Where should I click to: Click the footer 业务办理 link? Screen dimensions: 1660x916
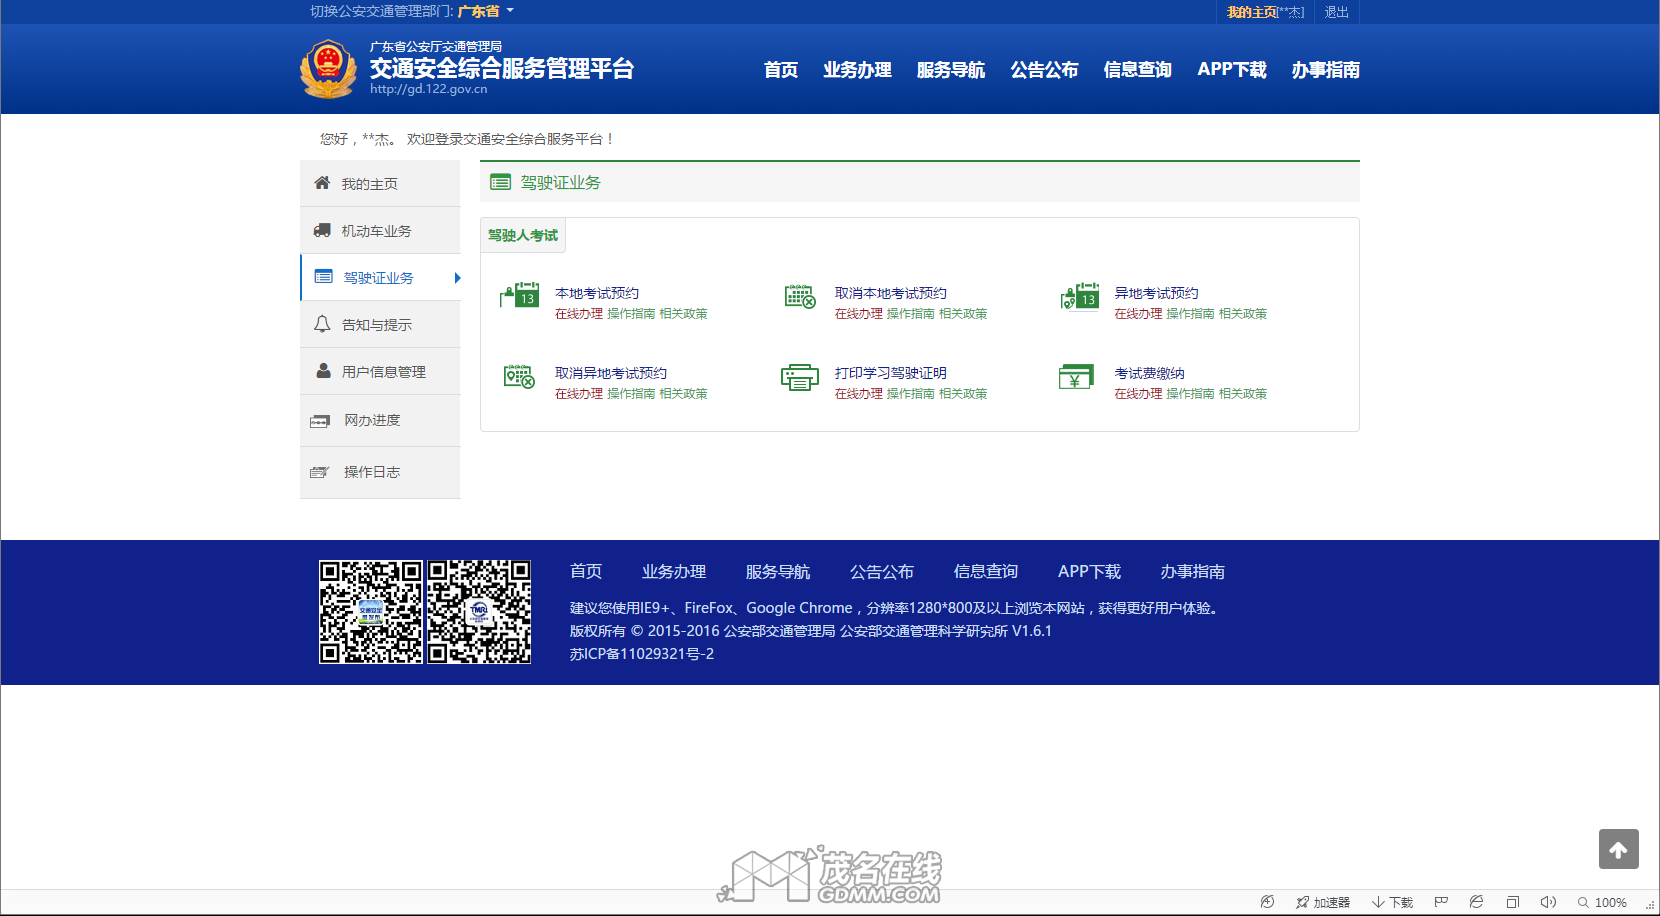tap(674, 571)
